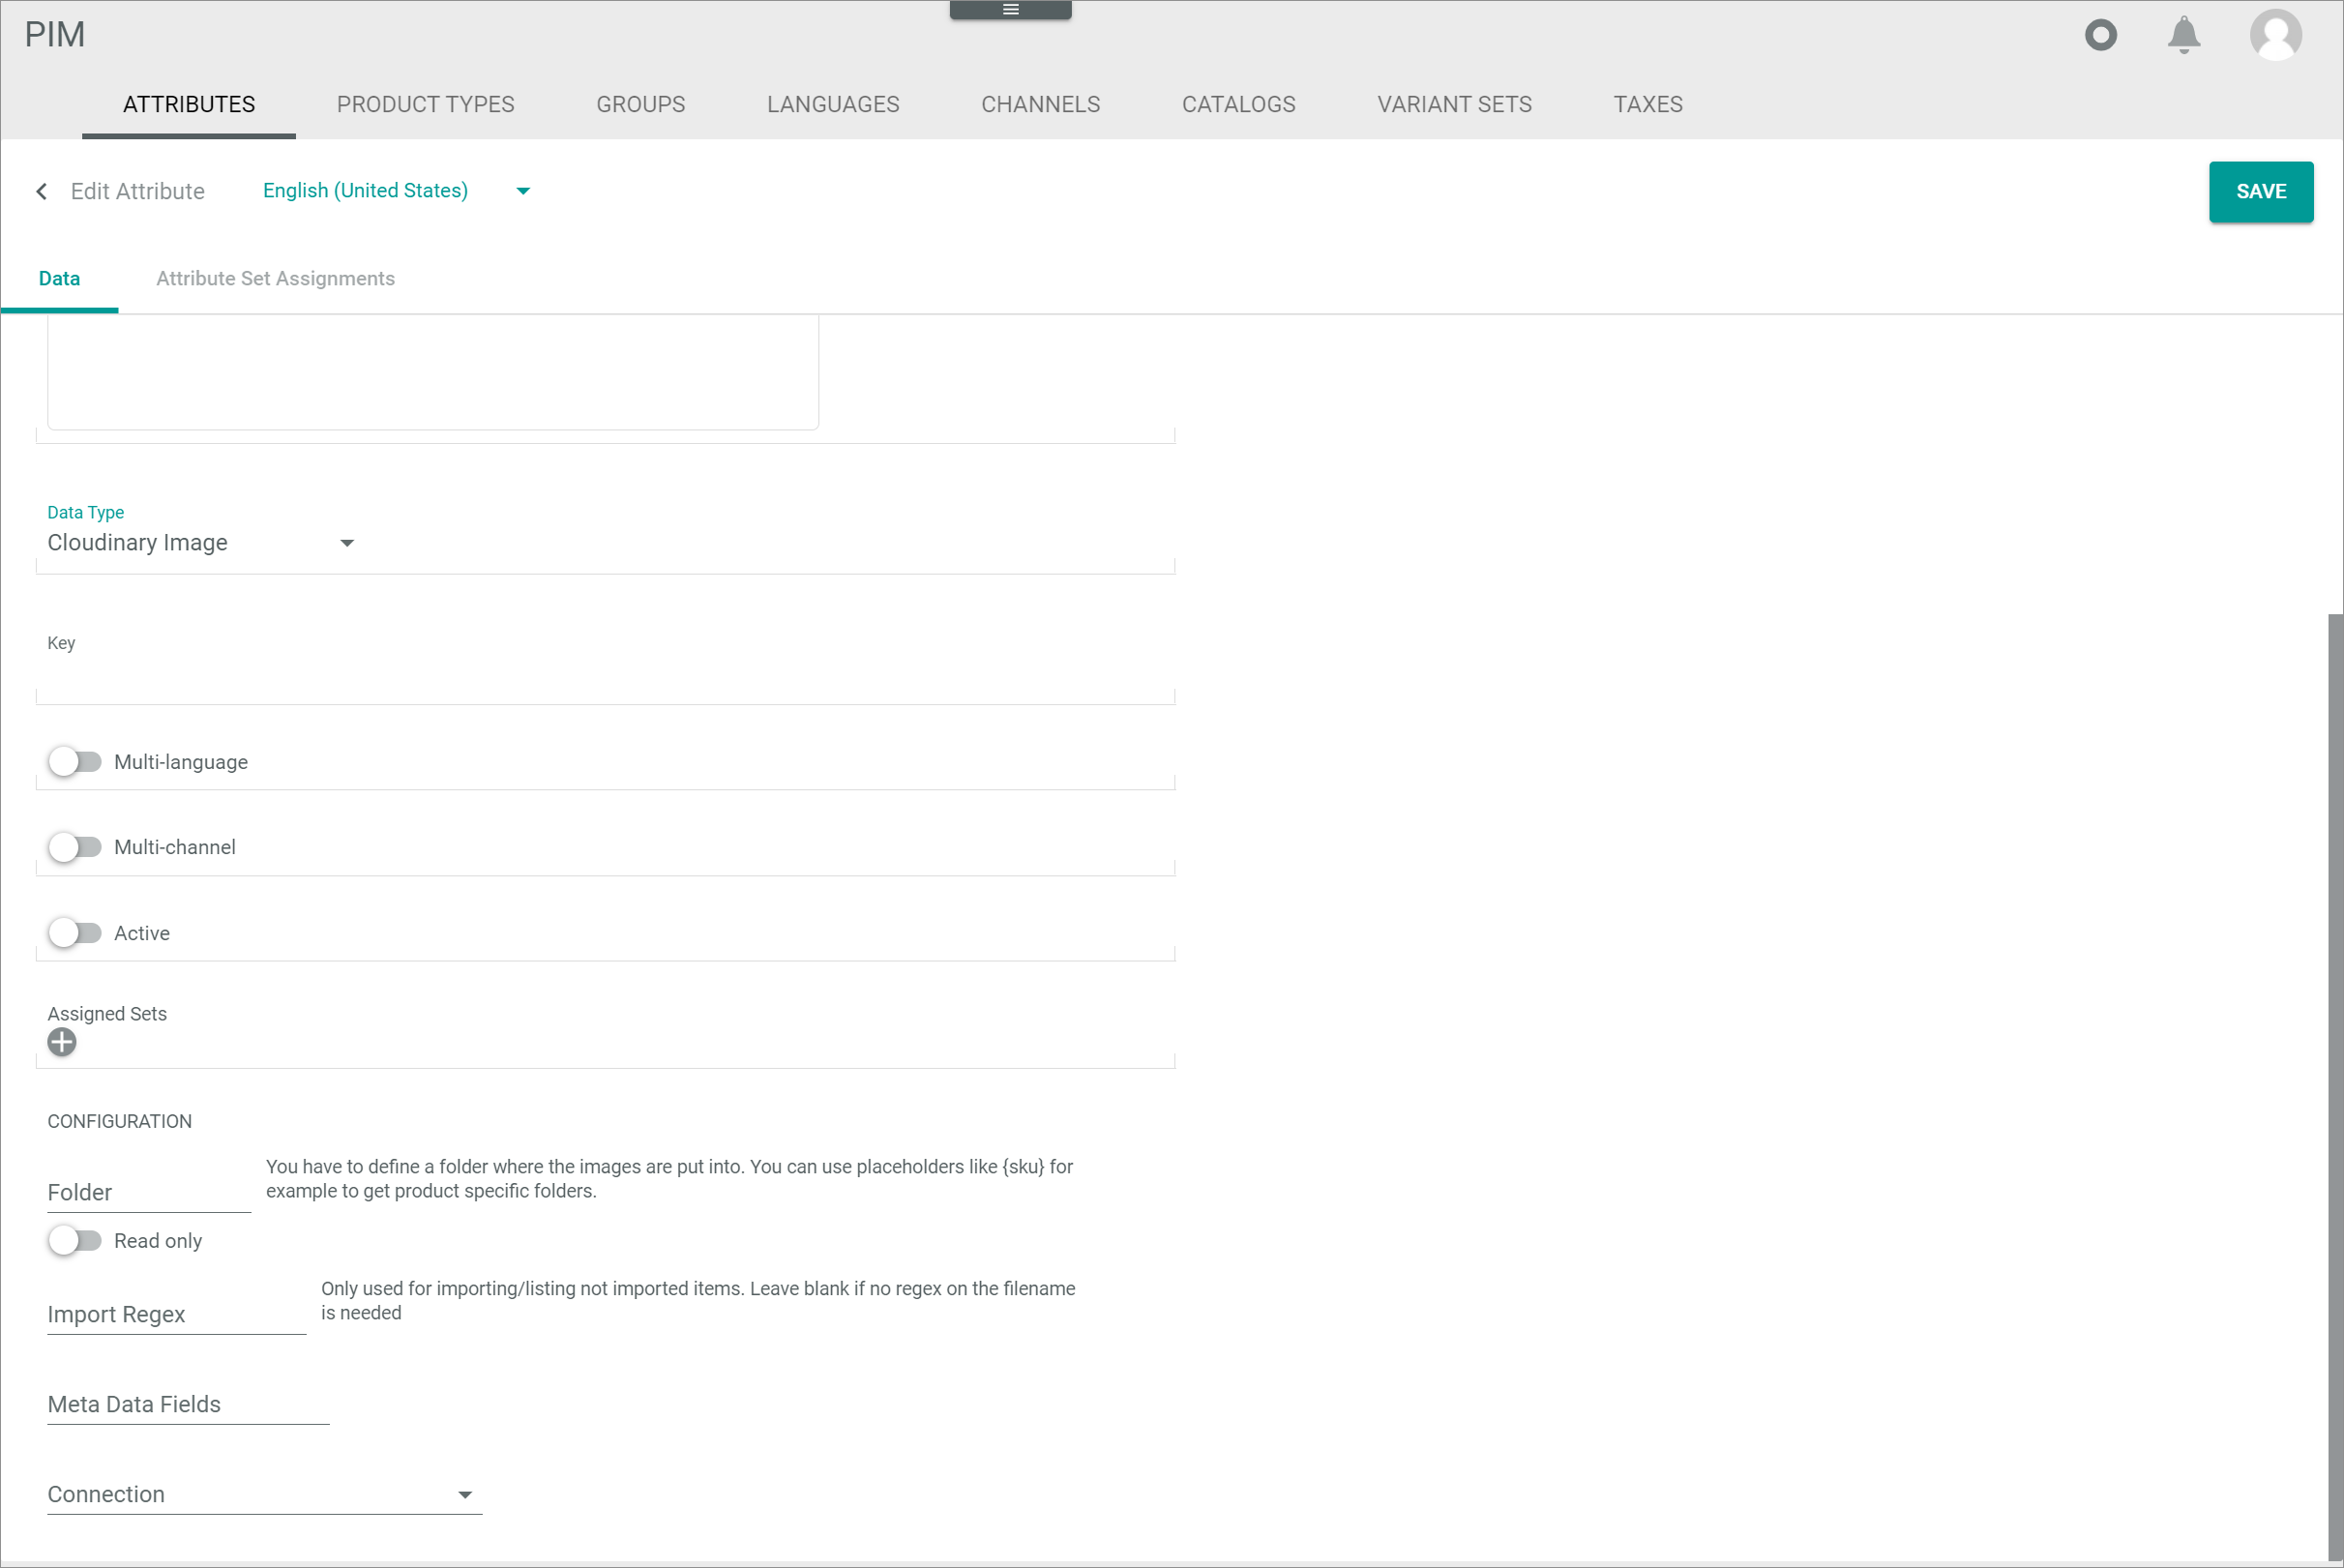Open the Variant Sets tab
This screenshot has height=1568, width=2344.
coord(1454,104)
